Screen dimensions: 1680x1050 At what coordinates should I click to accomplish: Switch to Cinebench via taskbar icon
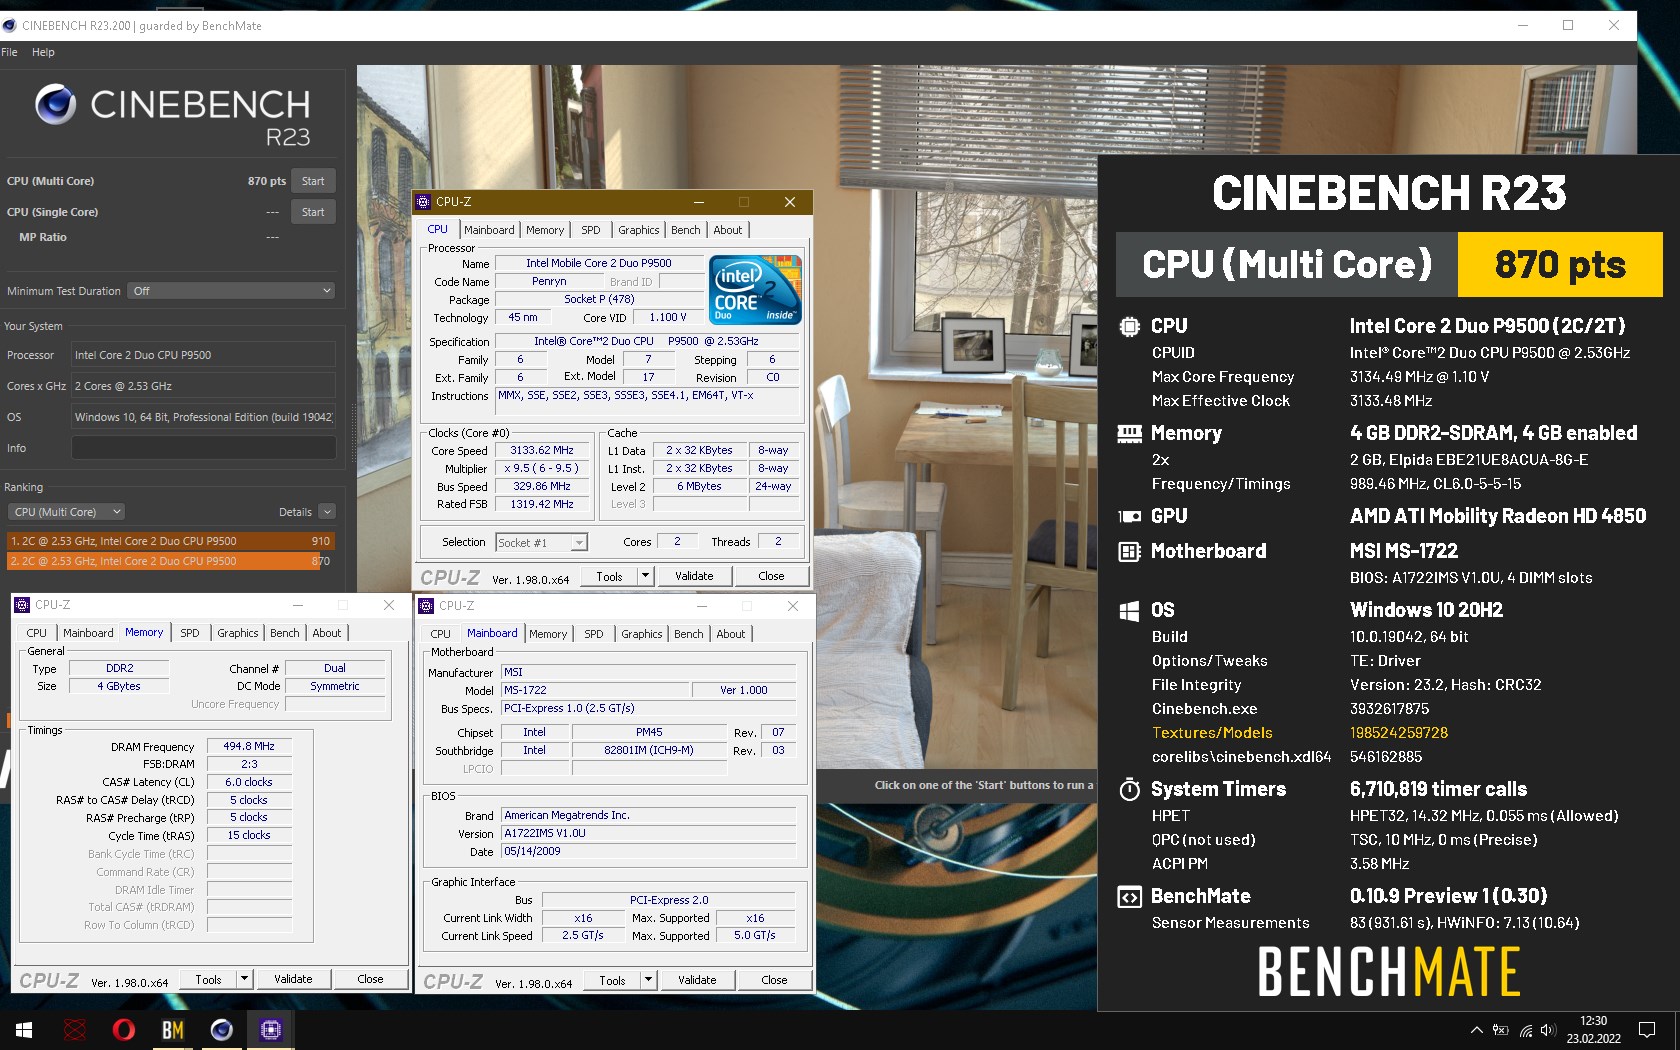(x=221, y=1030)
